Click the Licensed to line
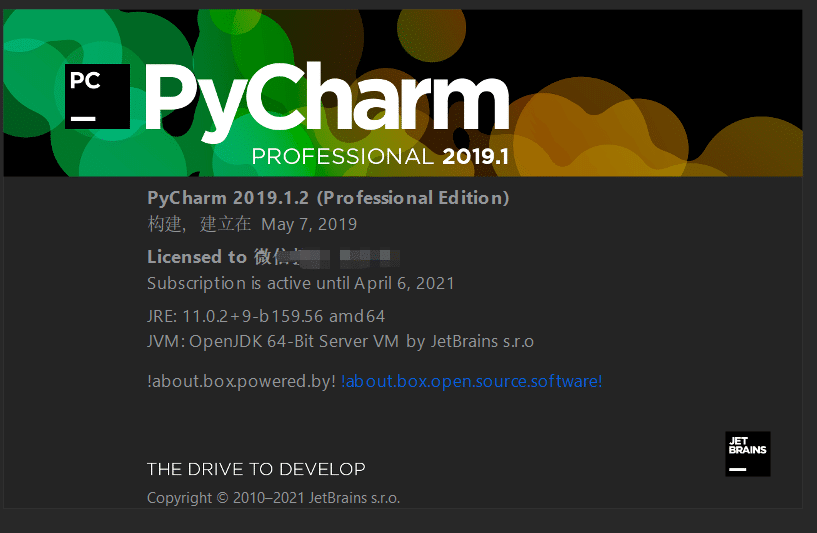The image size is (817, 533). coord(197,256)
